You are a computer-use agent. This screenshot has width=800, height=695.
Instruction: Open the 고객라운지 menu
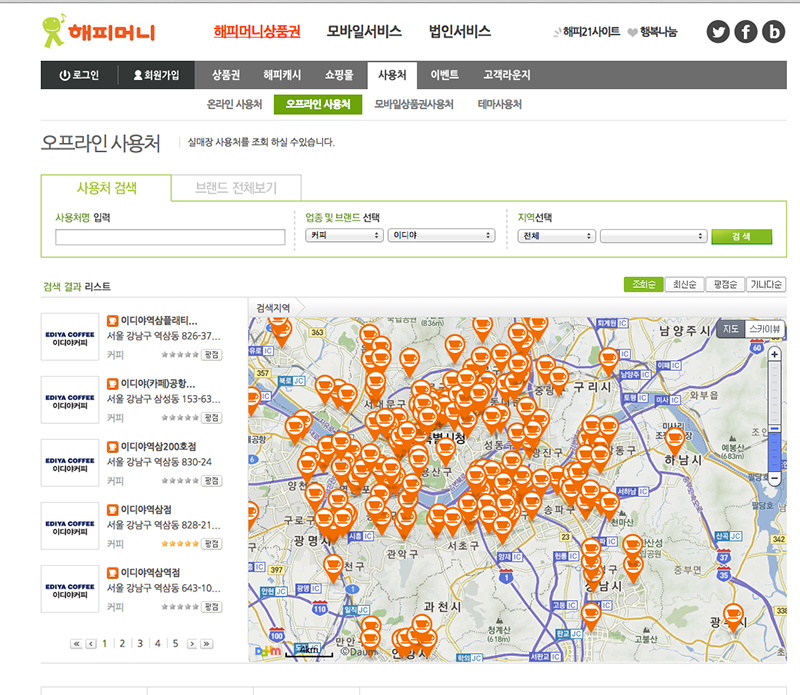point(507,75)
